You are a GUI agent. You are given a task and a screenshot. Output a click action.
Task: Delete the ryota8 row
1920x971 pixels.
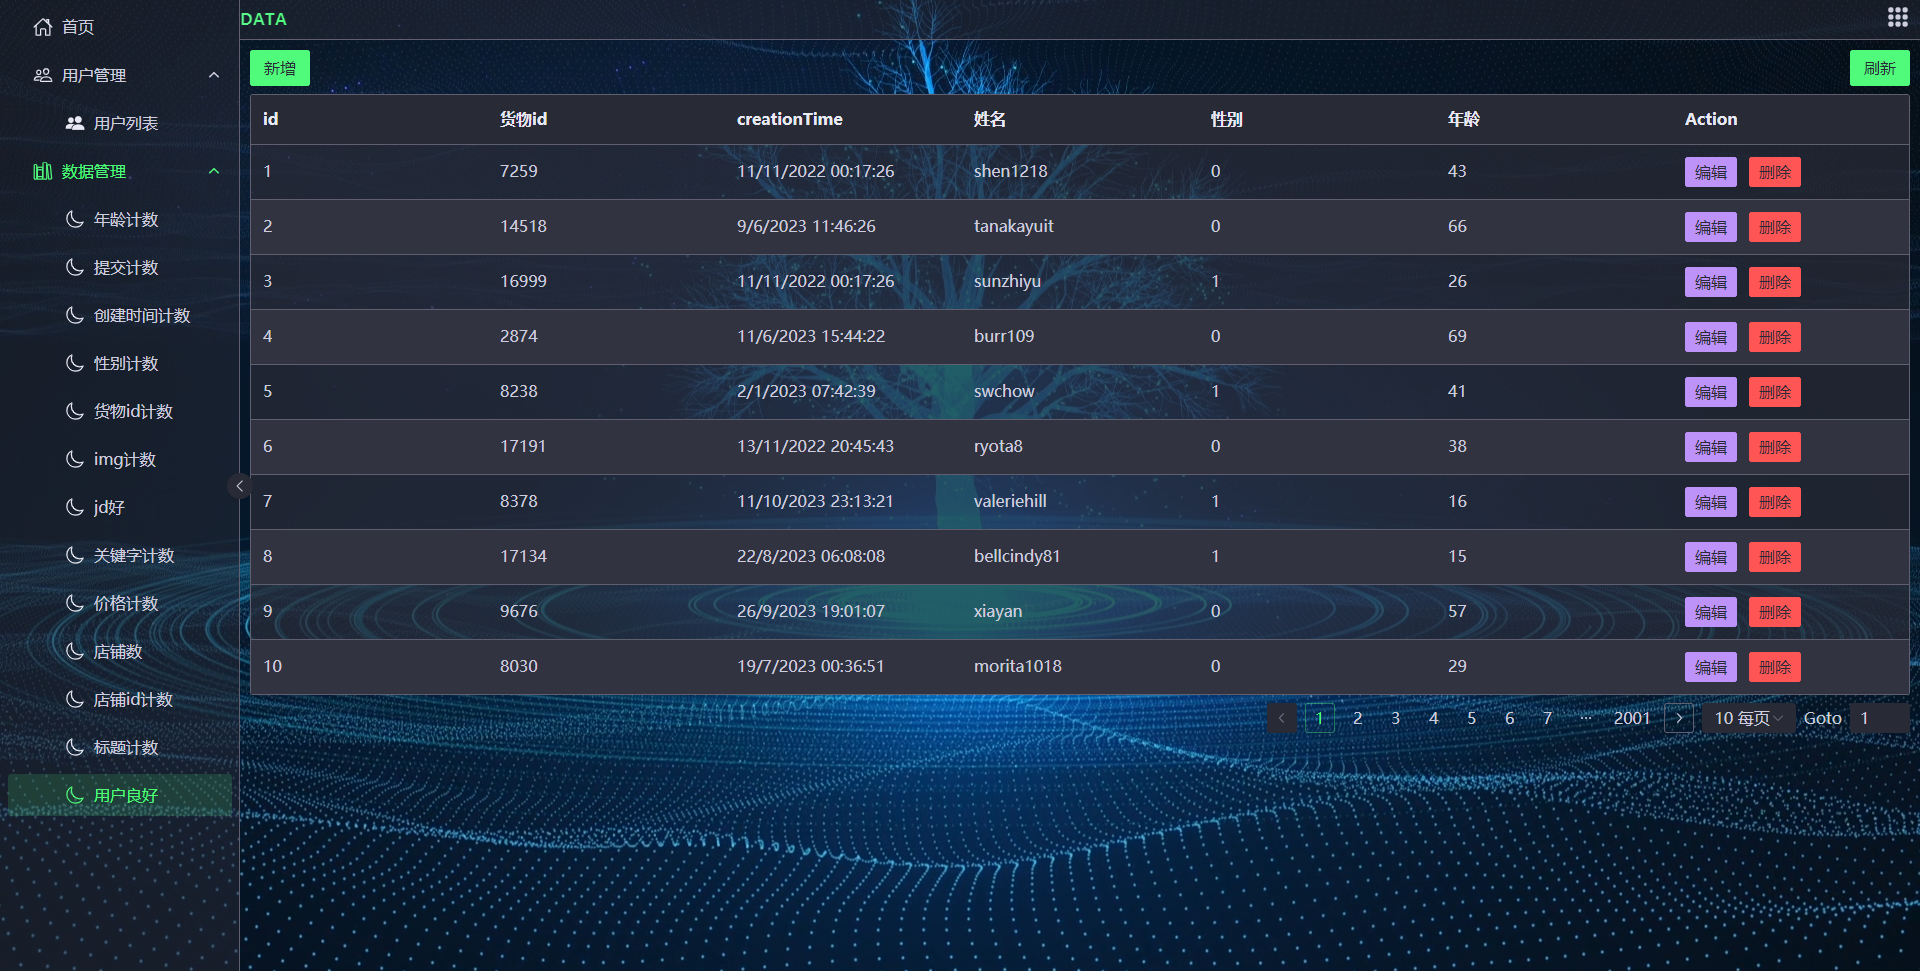pos(1775,447)
